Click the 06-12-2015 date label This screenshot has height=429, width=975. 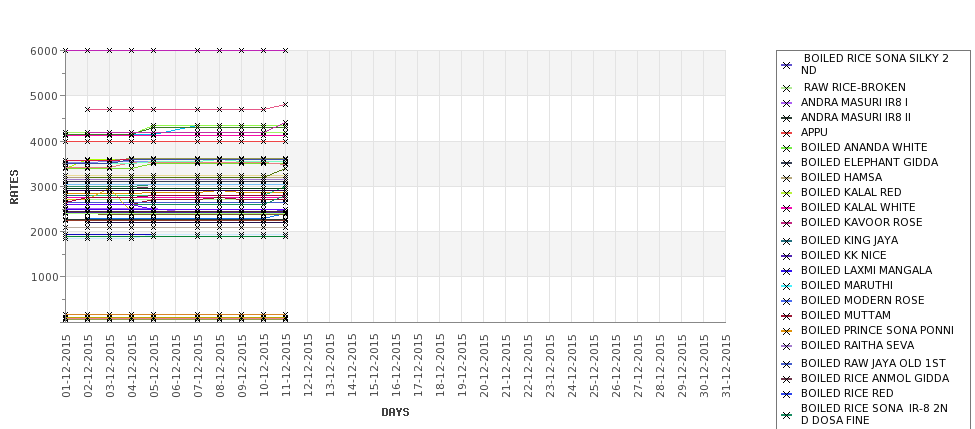(176, 366)
